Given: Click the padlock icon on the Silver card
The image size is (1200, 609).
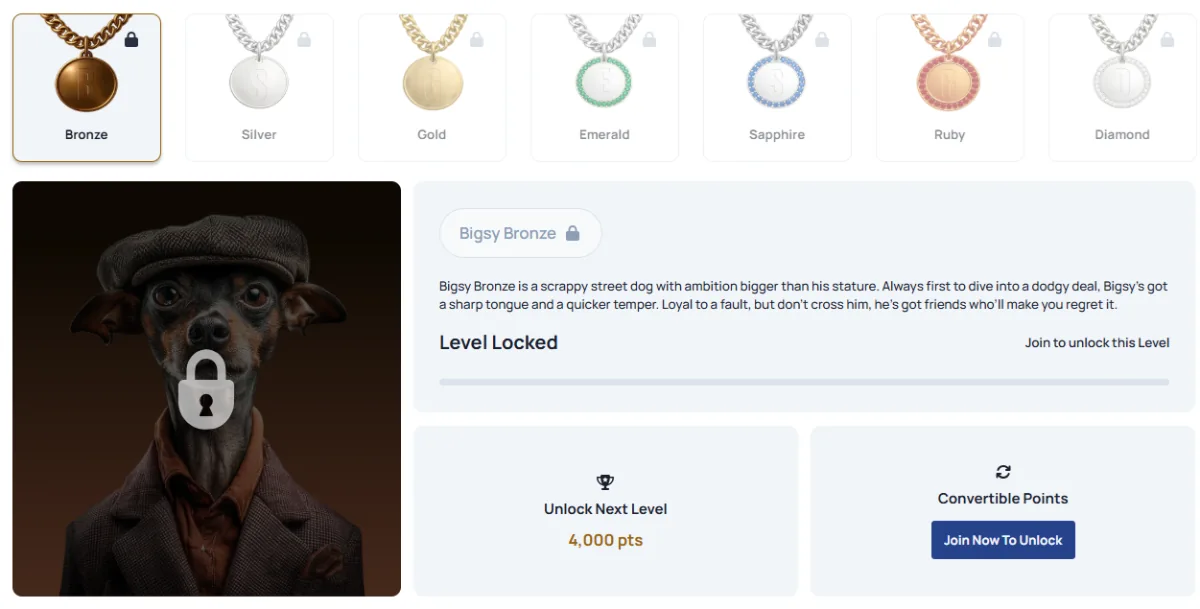Looking at the screenshot, I should [303, 38].
